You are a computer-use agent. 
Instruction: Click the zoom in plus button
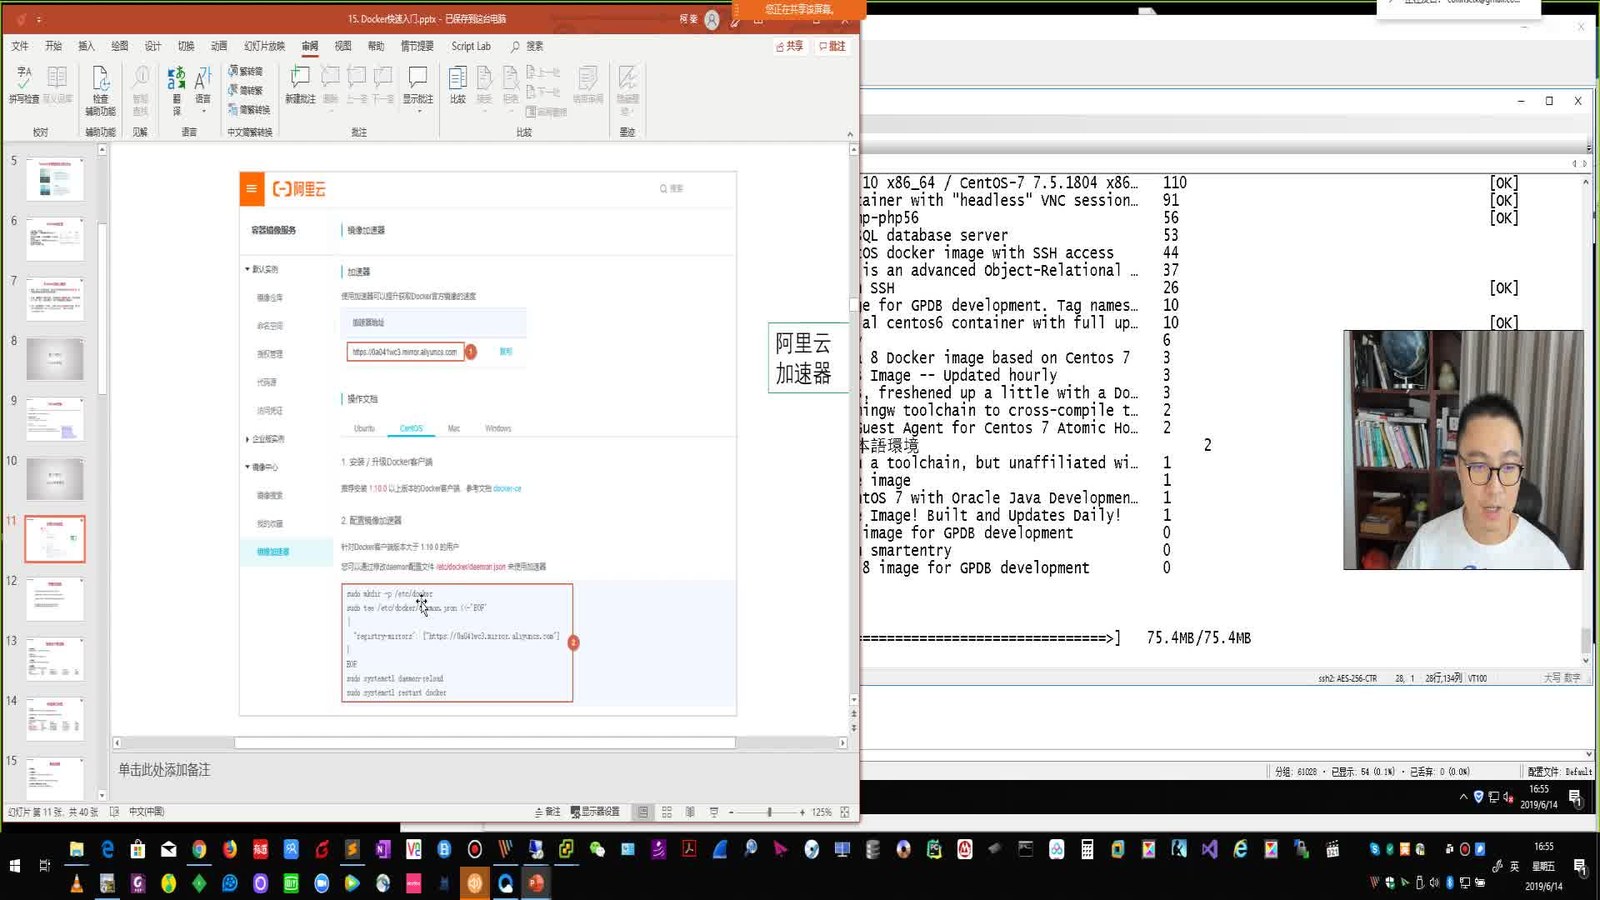(802, 812)
